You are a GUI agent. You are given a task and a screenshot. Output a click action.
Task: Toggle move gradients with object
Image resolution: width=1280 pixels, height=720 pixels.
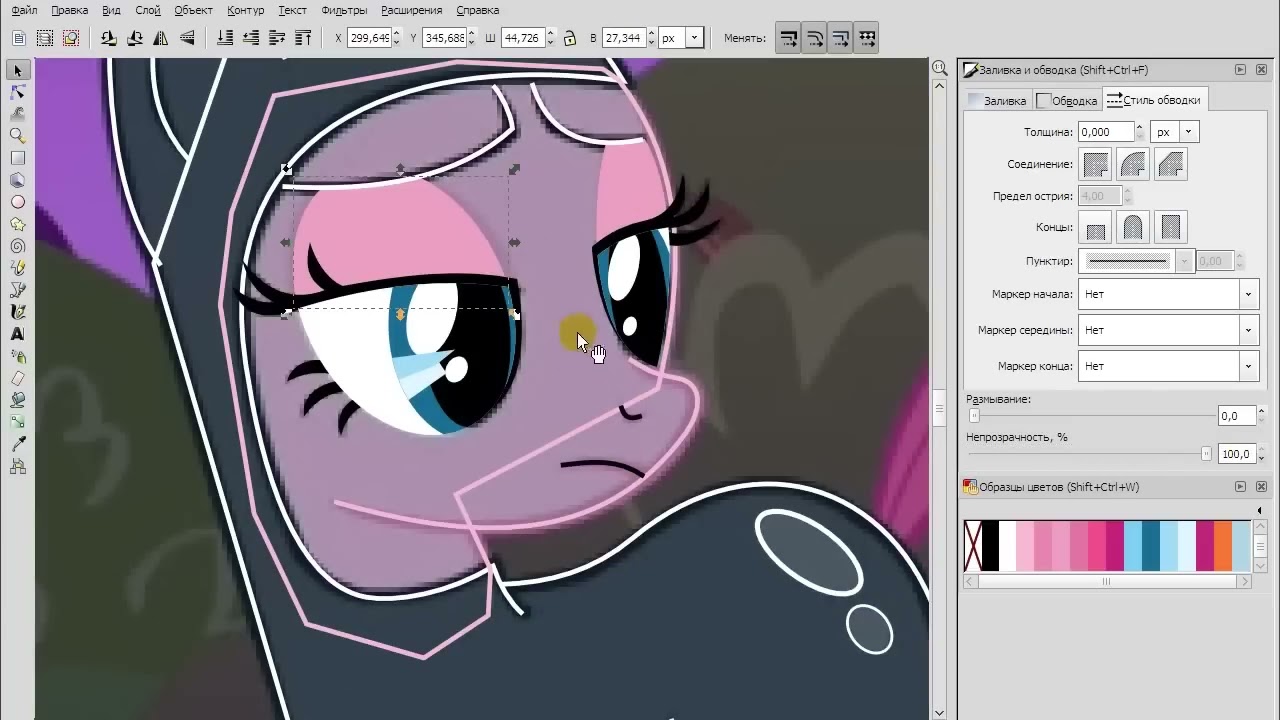(x=841, y=38)
